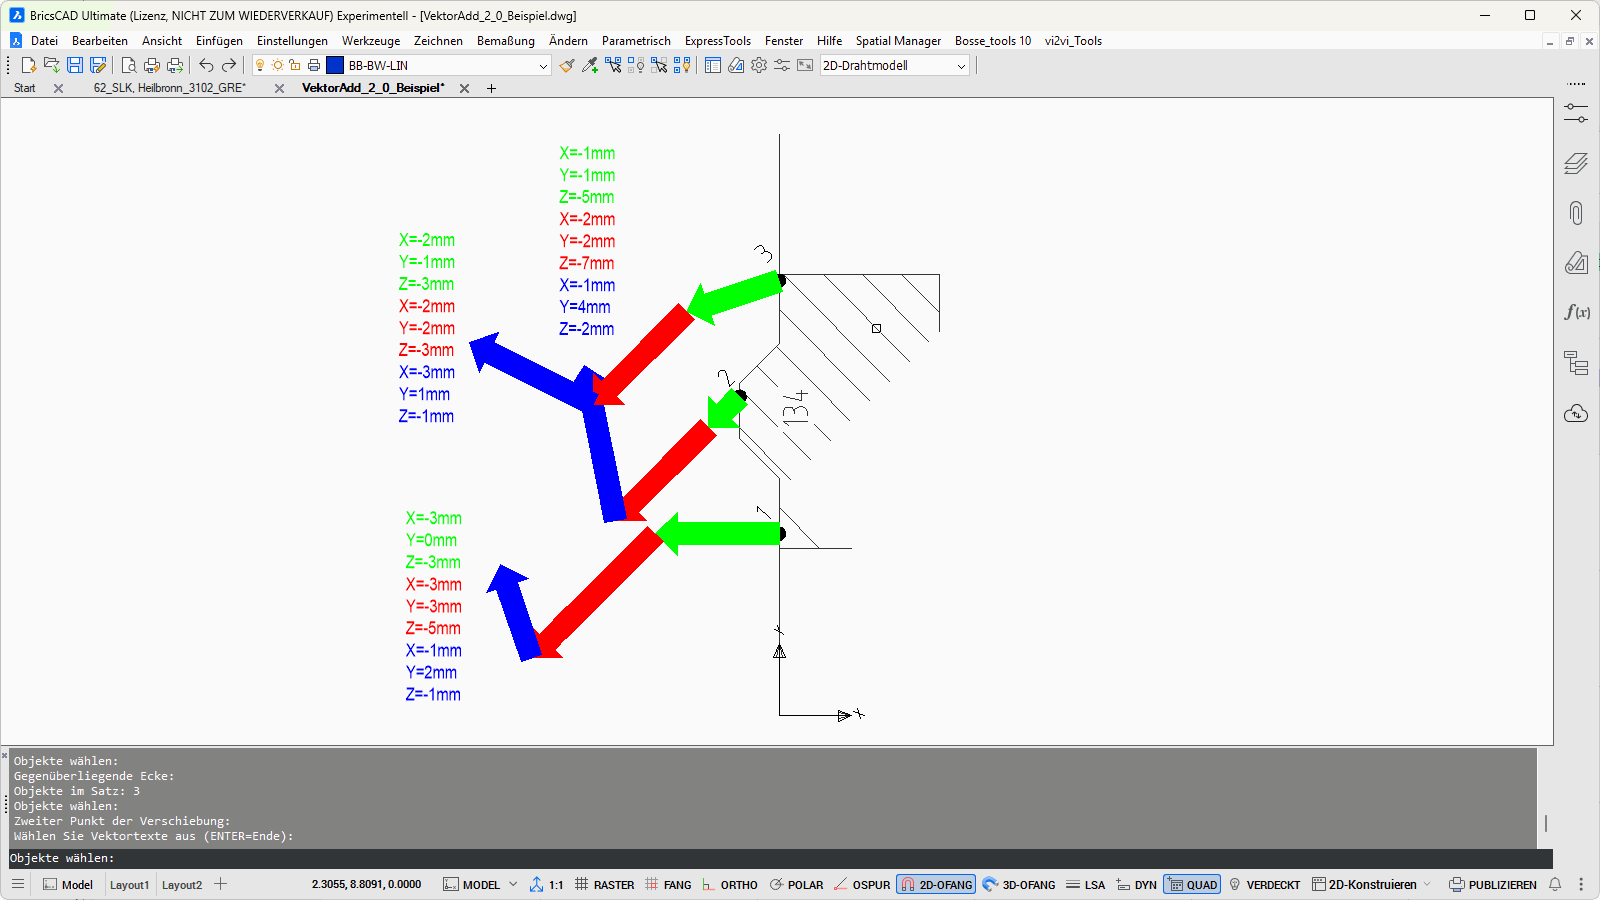Toggle ORTHO mode in status bar
This screenshot has height=900, width=1600.
click(x=730, y=885)
